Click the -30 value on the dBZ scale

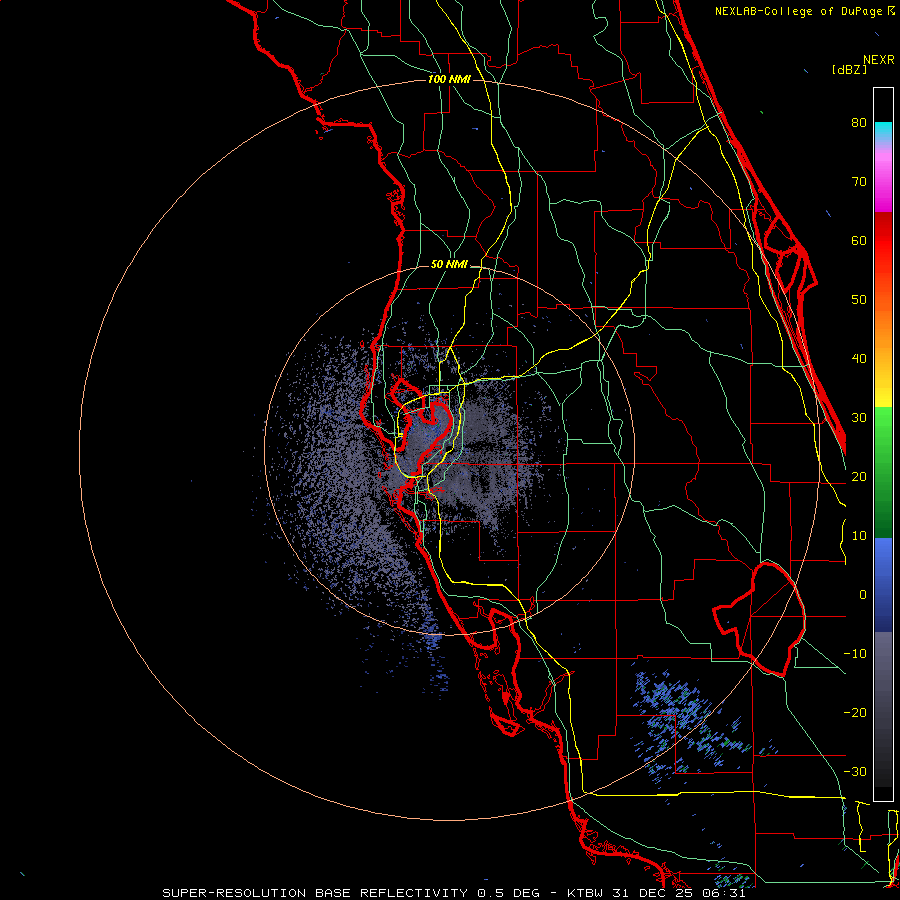tap(855, 772)
